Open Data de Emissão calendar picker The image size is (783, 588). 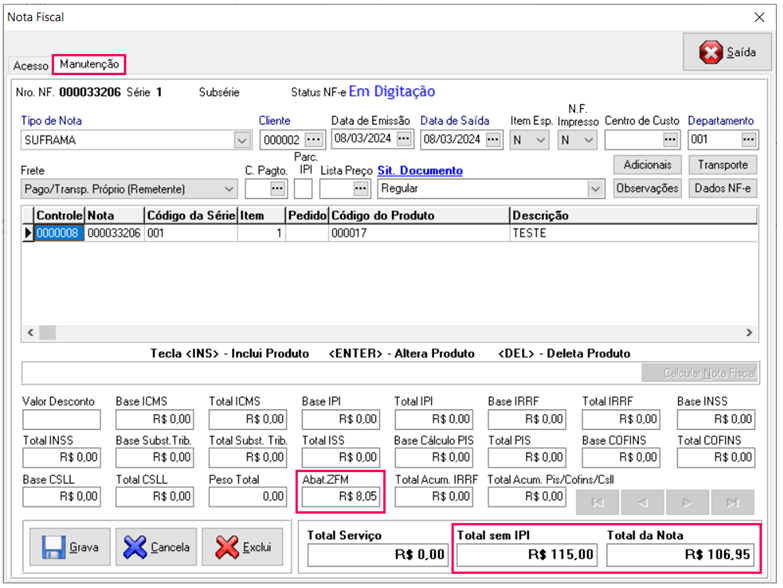point(403,139)
